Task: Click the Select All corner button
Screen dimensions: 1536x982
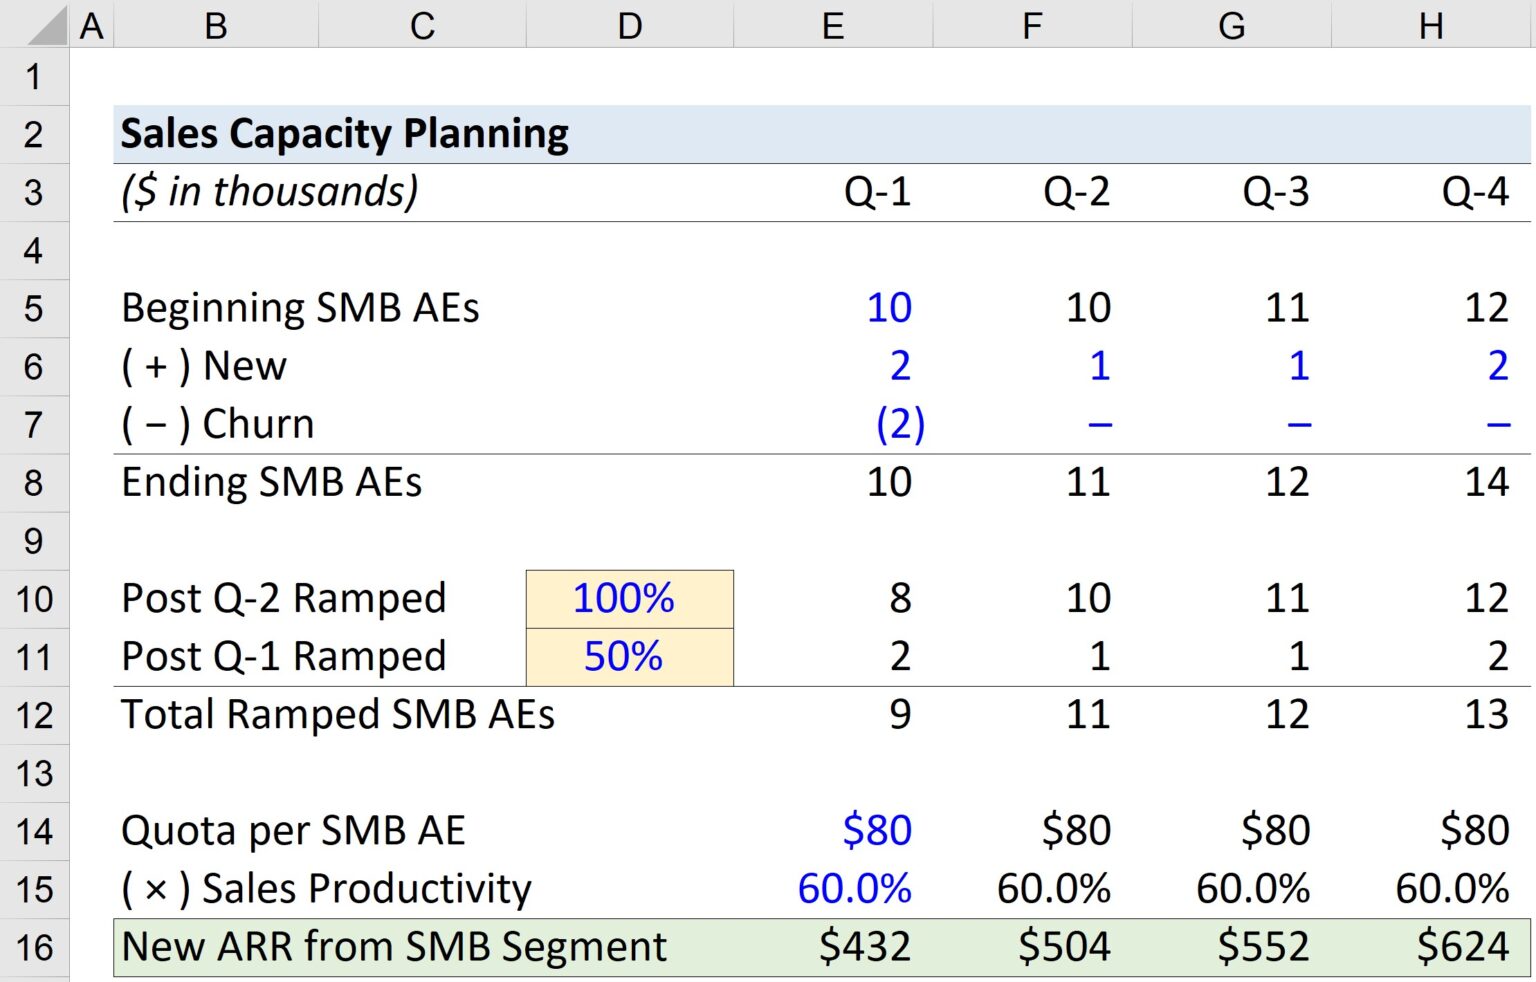Action: 35,25
